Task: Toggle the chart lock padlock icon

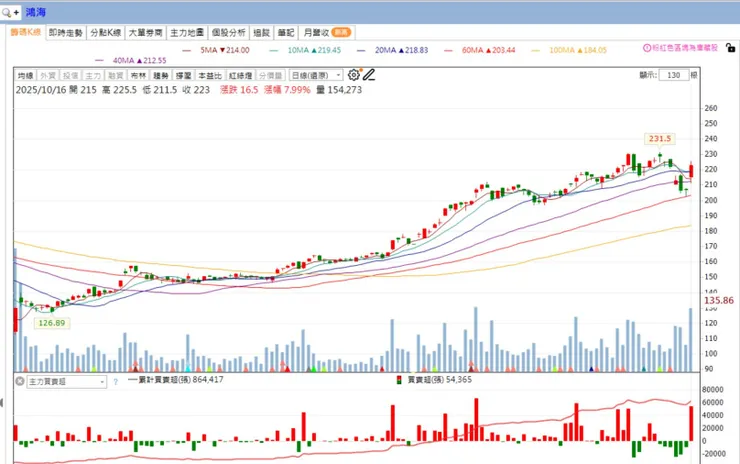Action: click(x=730, y=48)
